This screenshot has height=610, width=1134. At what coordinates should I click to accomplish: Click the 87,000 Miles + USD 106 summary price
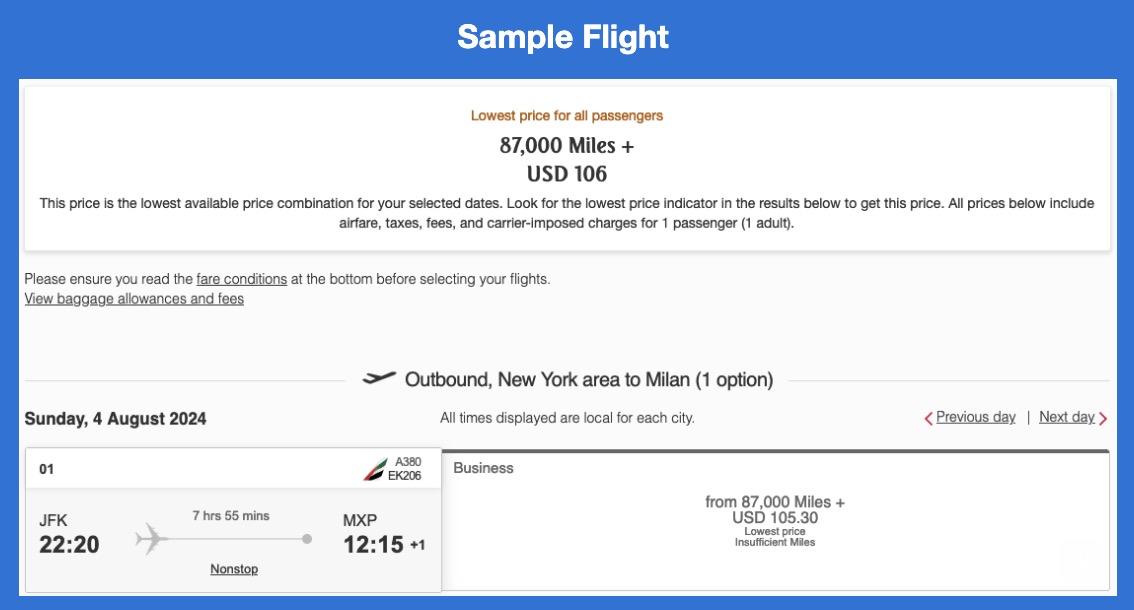tap(567, 160)
